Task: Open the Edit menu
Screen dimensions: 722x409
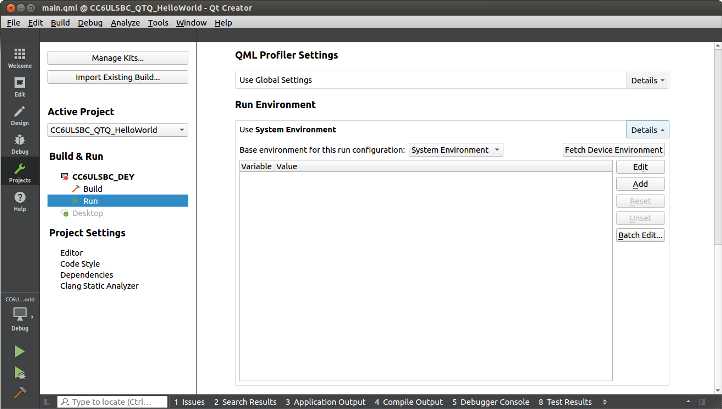Action: point(35,23)
